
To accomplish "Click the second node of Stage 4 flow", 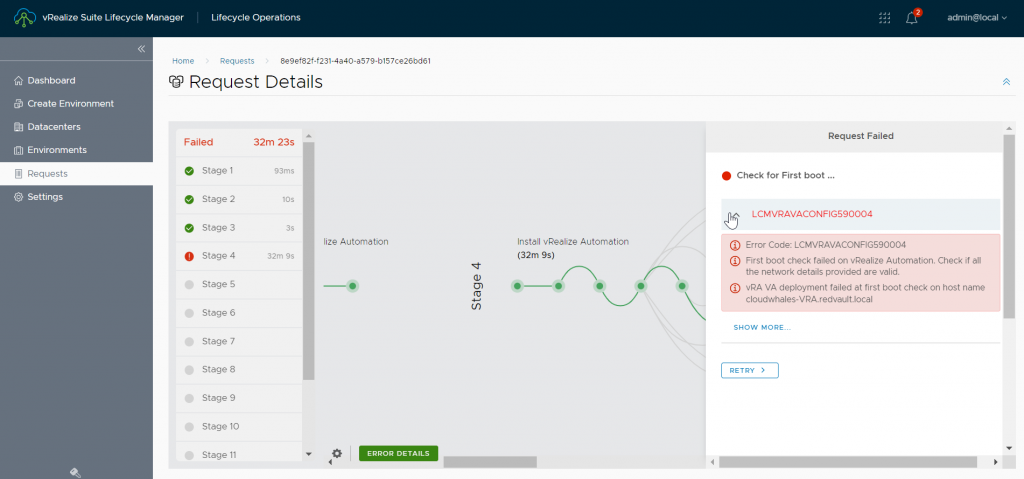I will pos(558,286).
